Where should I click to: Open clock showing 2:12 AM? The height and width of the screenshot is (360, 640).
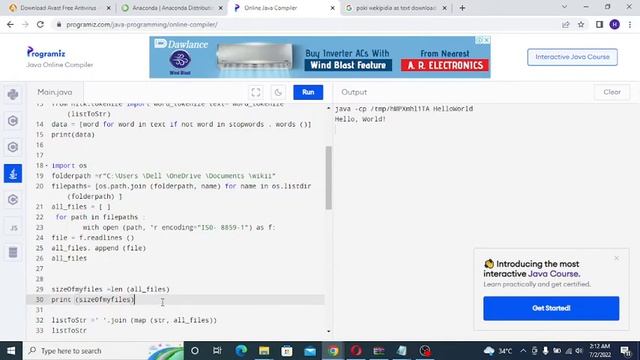599,351
